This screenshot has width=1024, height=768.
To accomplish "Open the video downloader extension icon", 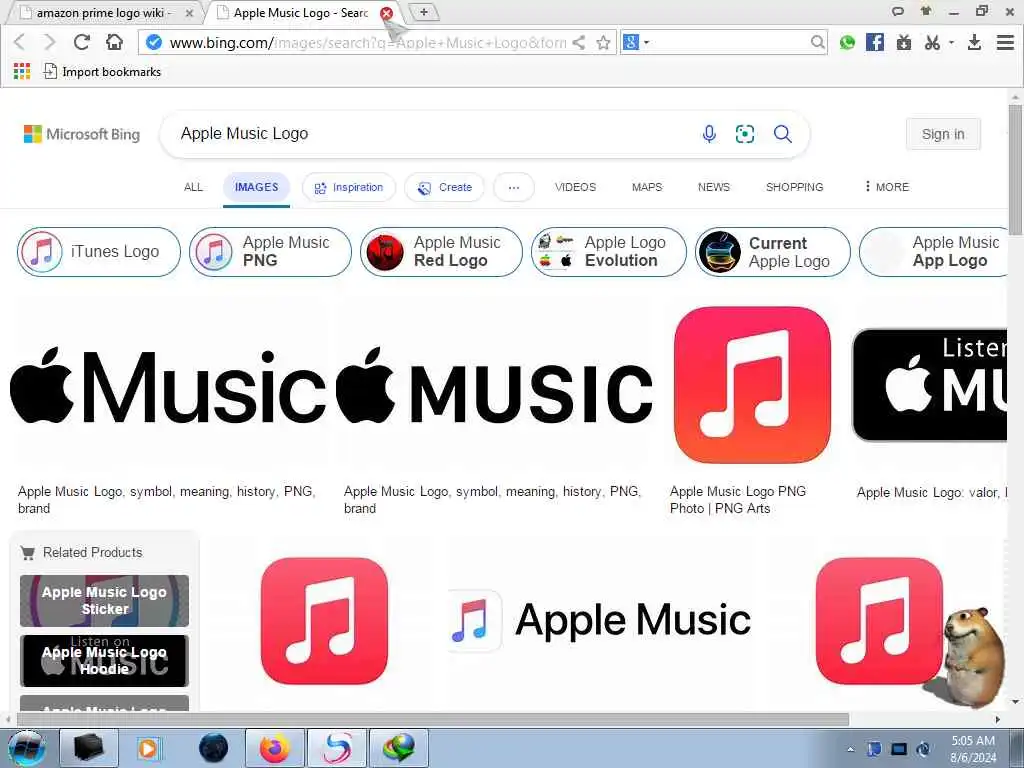I will [904, 43].
